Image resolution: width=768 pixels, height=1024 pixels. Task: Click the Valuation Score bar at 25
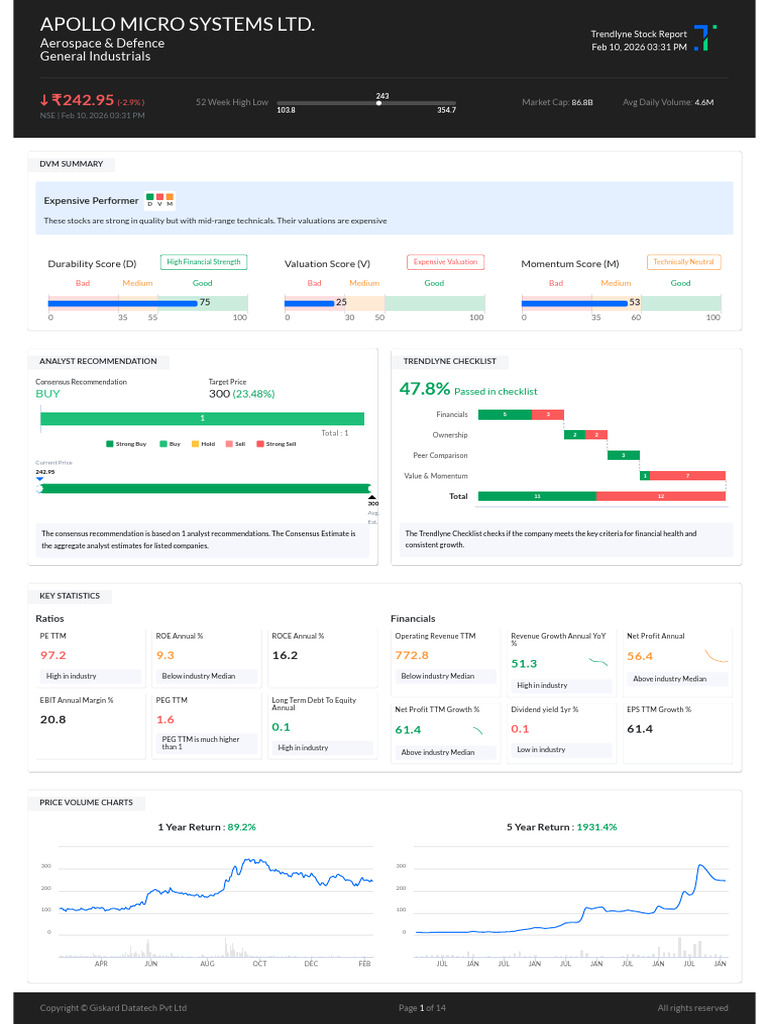tap(310, 303)
